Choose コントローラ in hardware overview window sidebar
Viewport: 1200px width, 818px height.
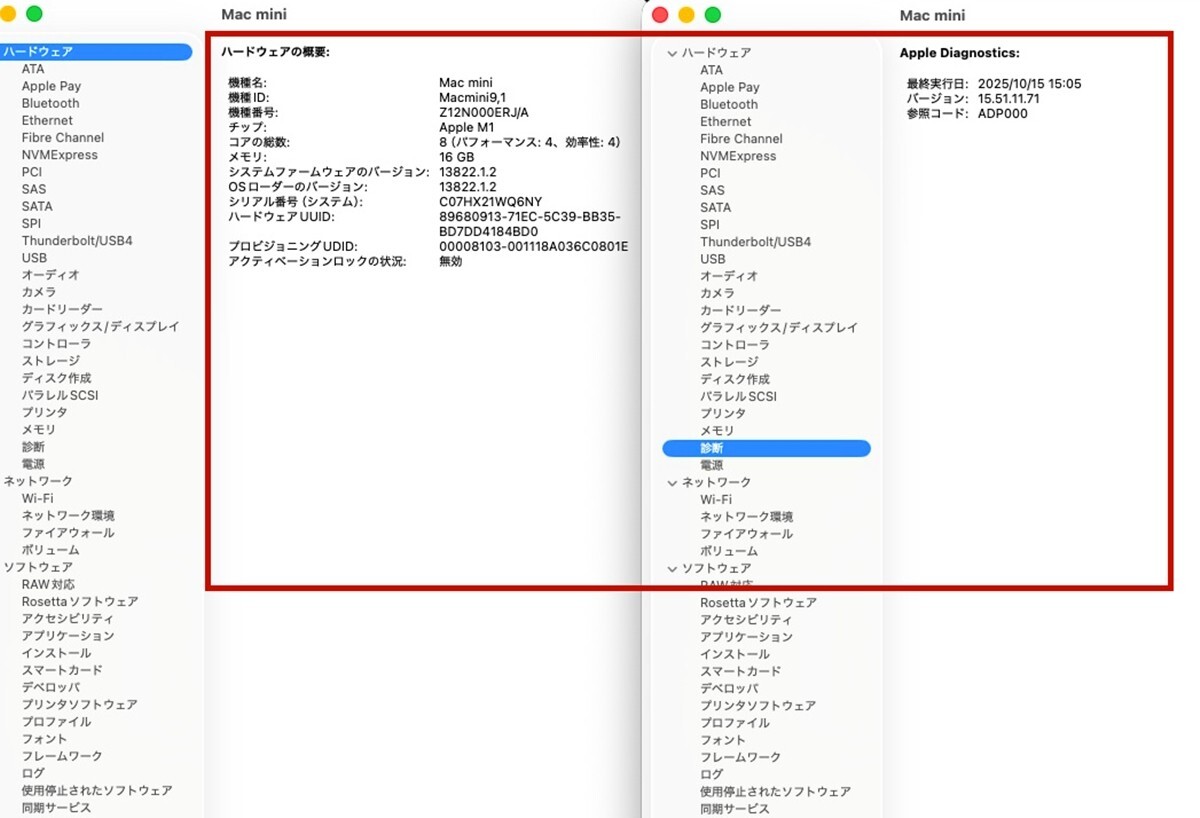57,344
